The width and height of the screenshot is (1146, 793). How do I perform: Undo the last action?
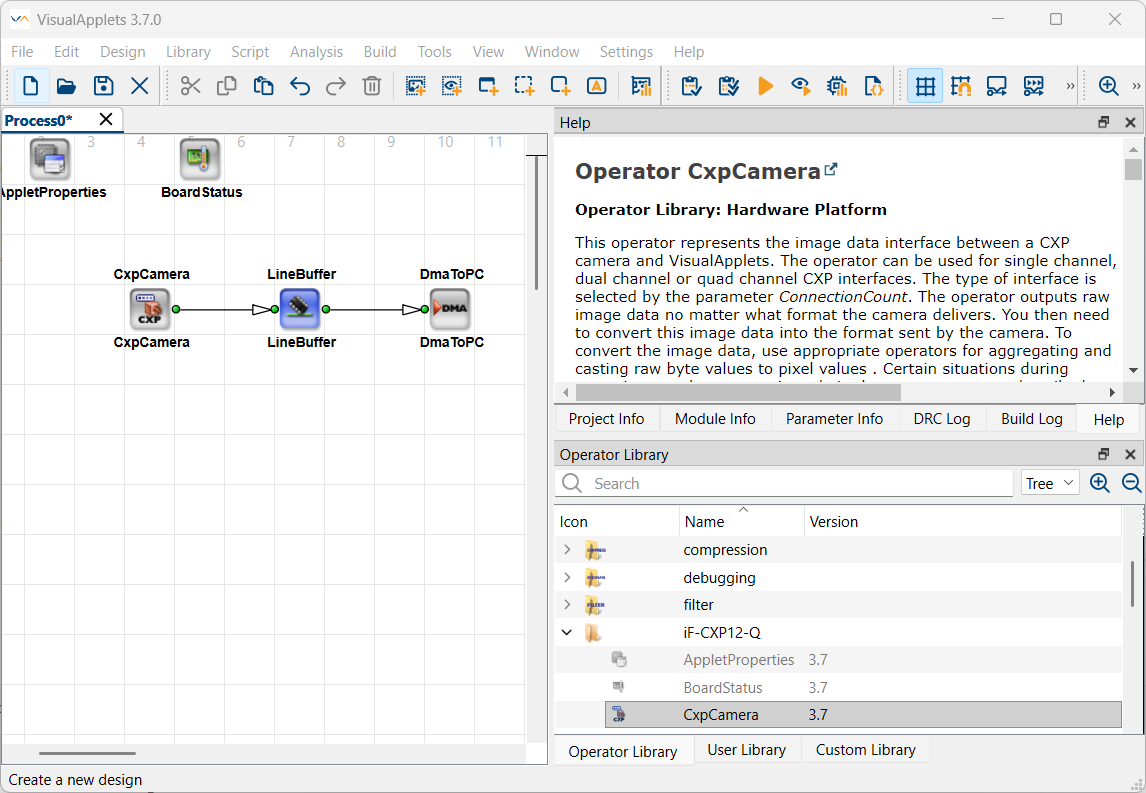(300, 86)
